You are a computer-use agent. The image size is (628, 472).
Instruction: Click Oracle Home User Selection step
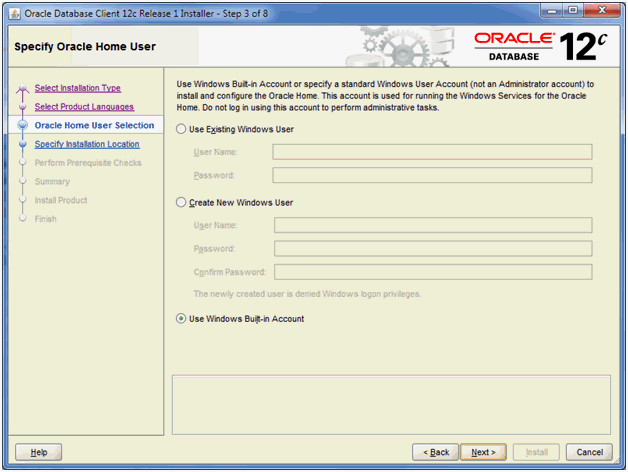pyautogui.click(x=94, y=125)
